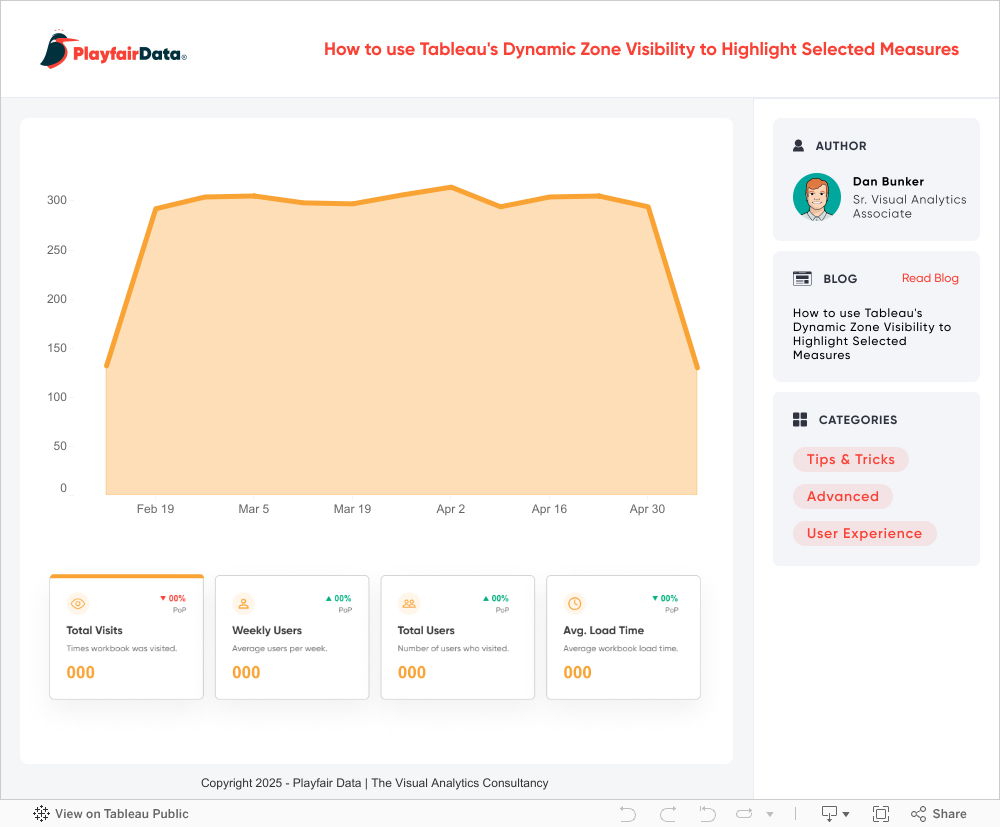Click the Tips & Tricks category tag
The image size is (1000, 827).
[850, 460]
